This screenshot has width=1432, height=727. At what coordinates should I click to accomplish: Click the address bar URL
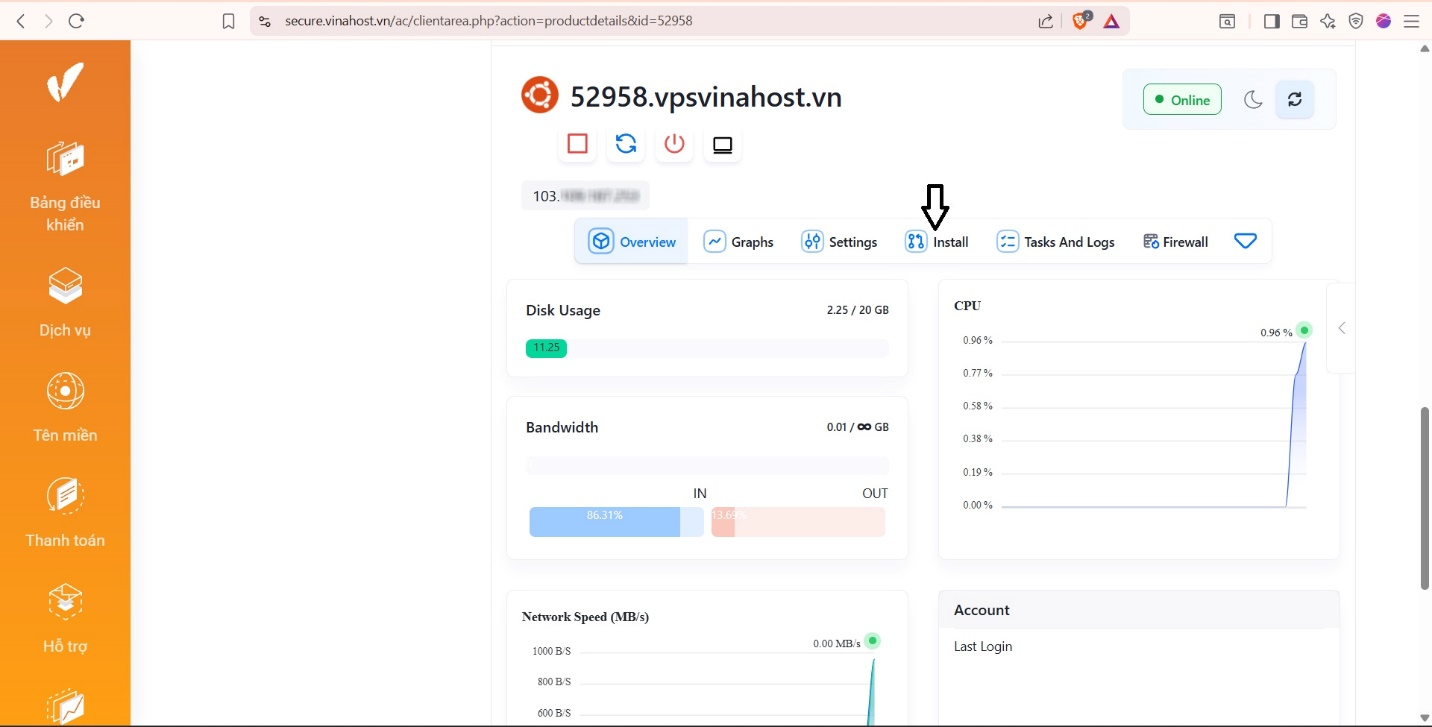[x=489, y=21]
